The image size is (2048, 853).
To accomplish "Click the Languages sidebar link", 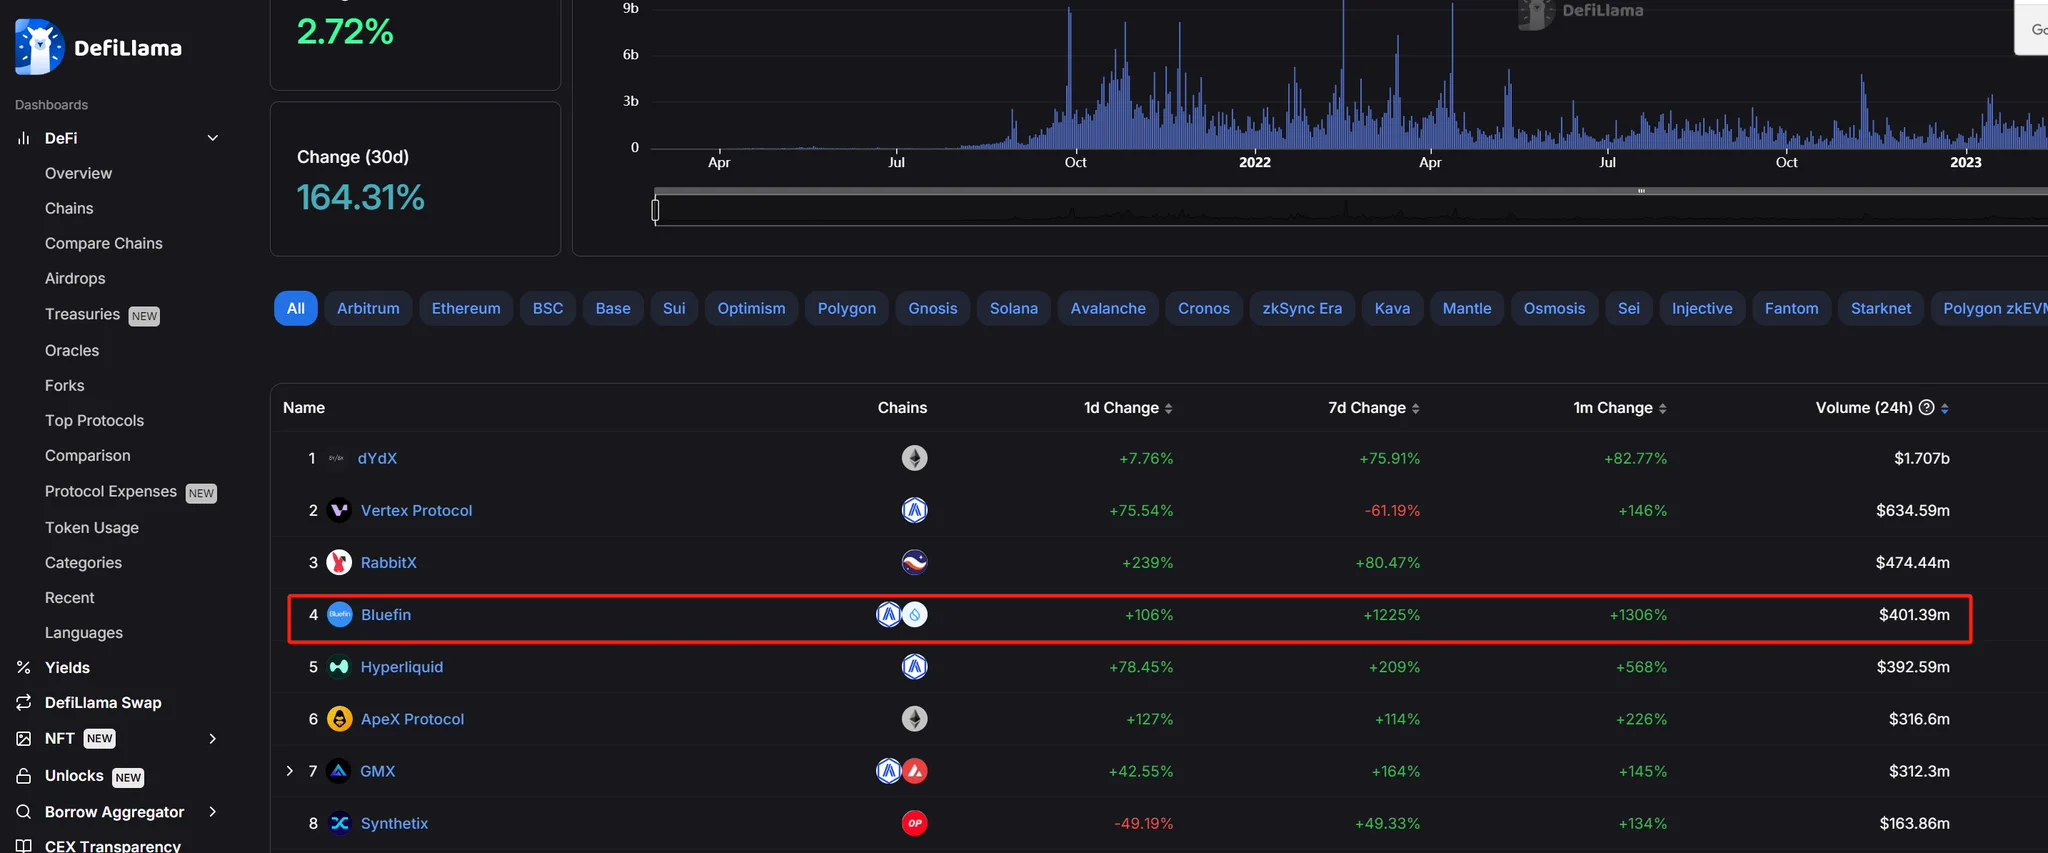I will coord(84,632).
